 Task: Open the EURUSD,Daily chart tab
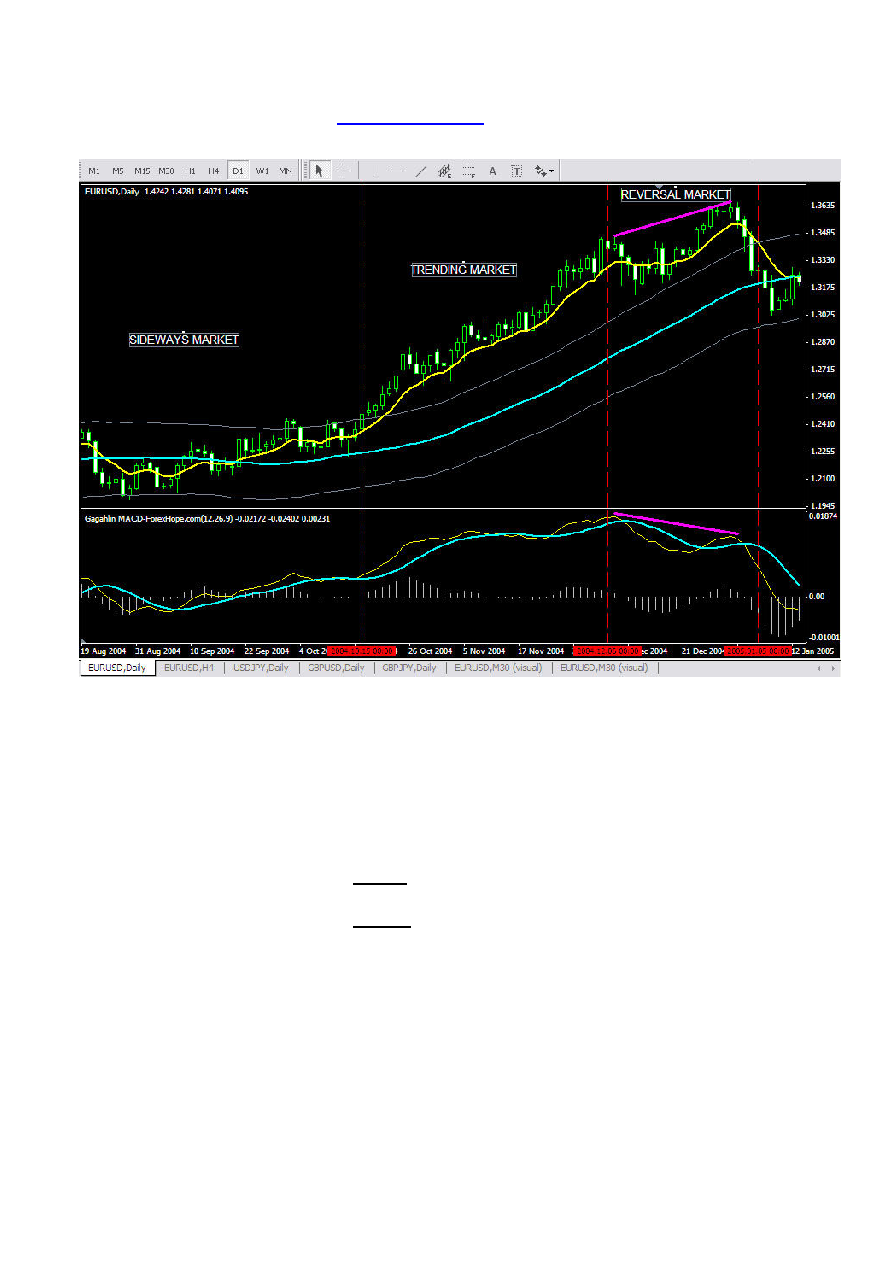tap(118, 667)
